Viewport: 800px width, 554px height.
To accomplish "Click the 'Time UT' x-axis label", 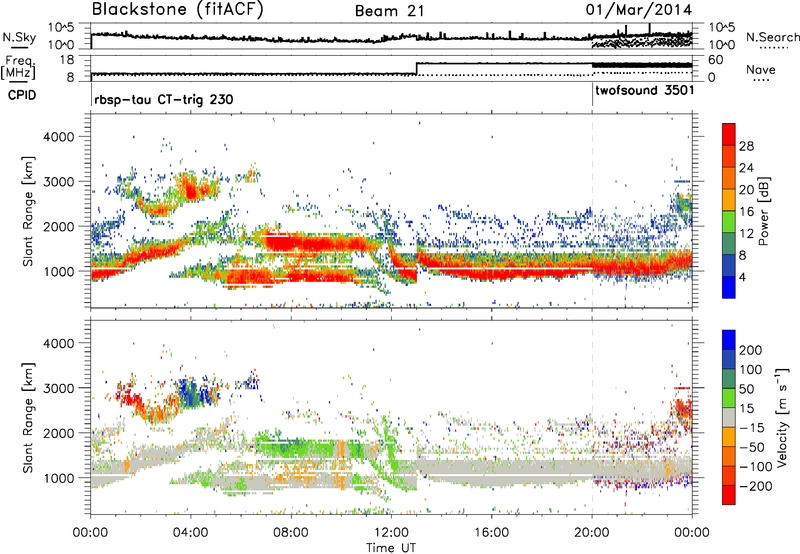I will [391, 547].
